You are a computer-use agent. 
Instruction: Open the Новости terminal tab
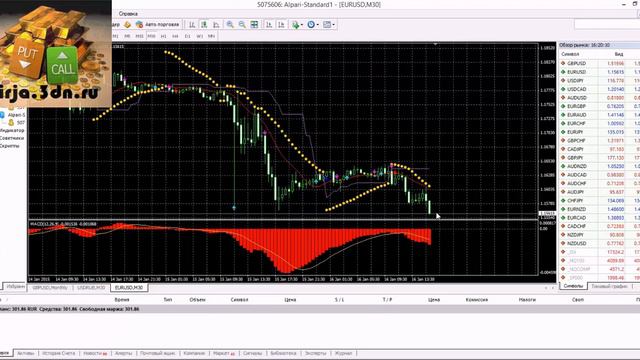[x=95, y=353]
